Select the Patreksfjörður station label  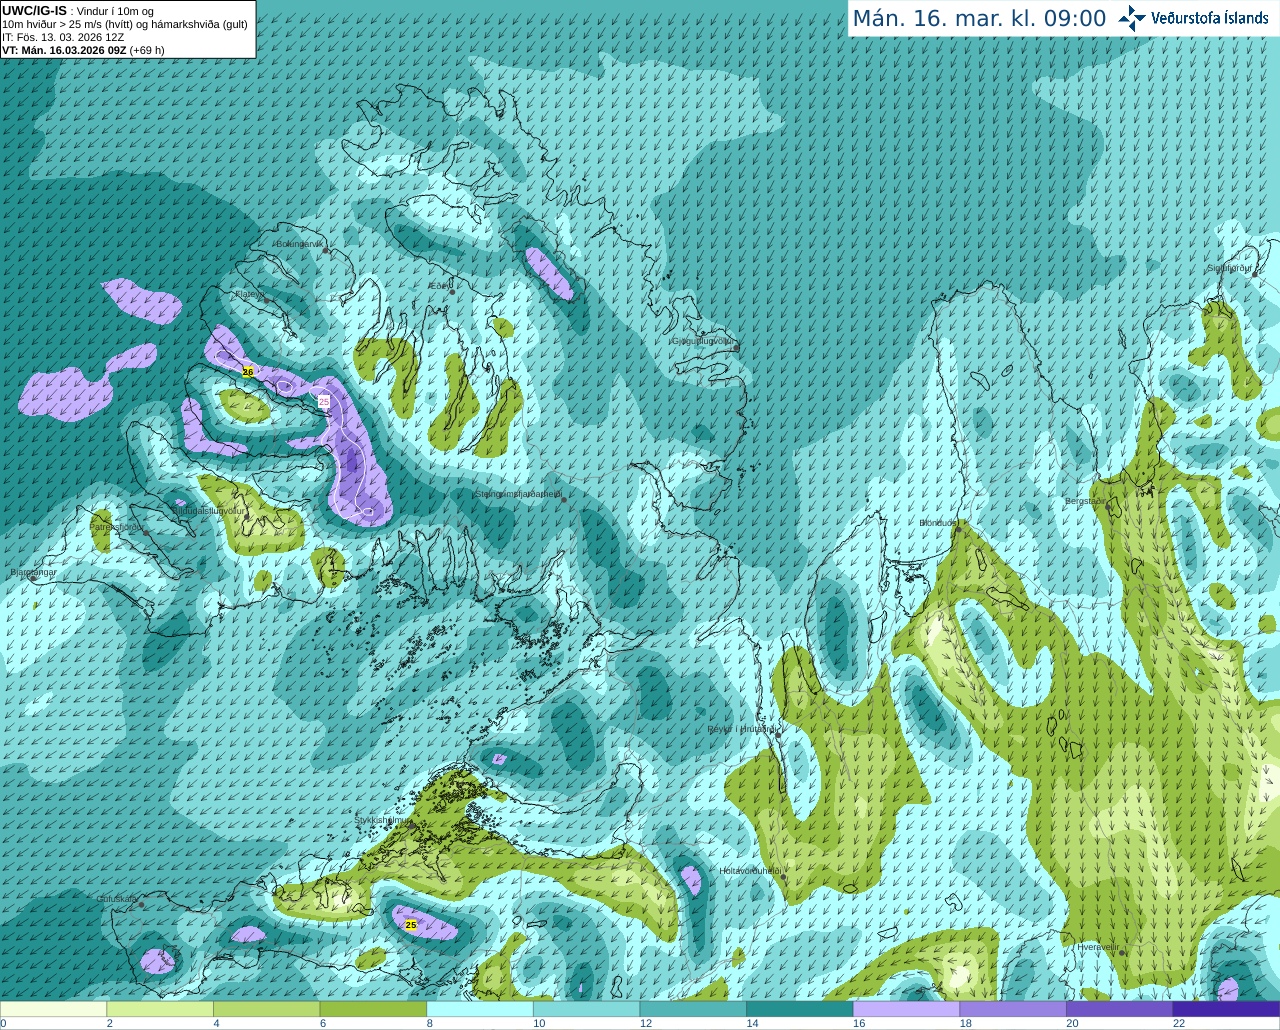click(x=117, y=526)
